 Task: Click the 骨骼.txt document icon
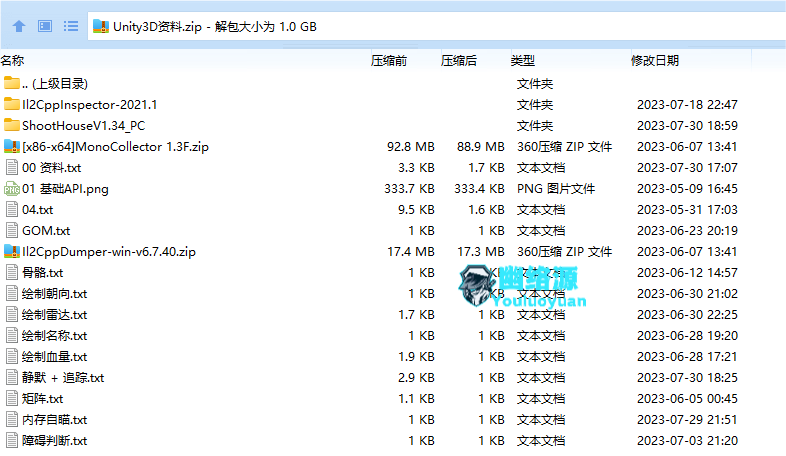(x=12, y=273)
